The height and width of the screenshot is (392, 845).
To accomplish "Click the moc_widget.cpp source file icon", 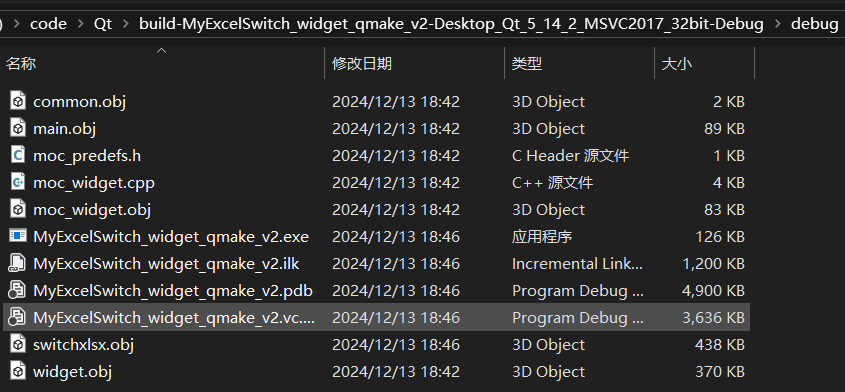I will tap(18, 182).
